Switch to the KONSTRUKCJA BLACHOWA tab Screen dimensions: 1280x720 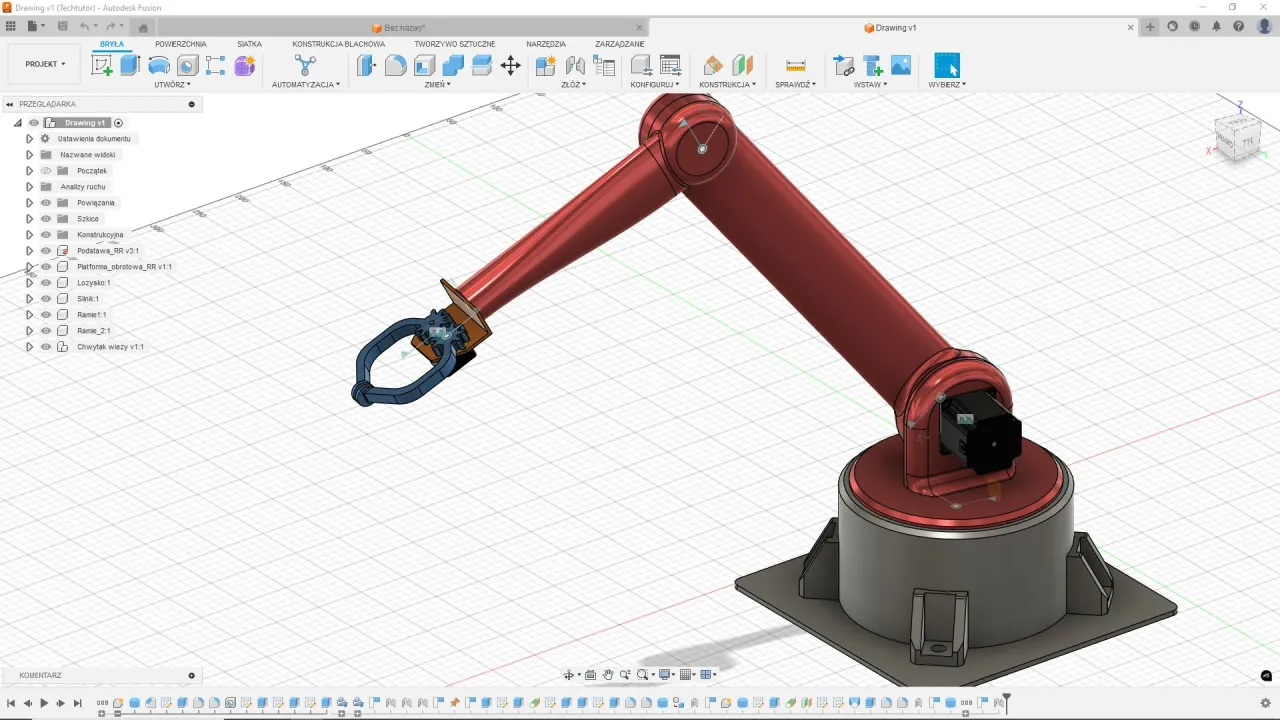point(339,43)
